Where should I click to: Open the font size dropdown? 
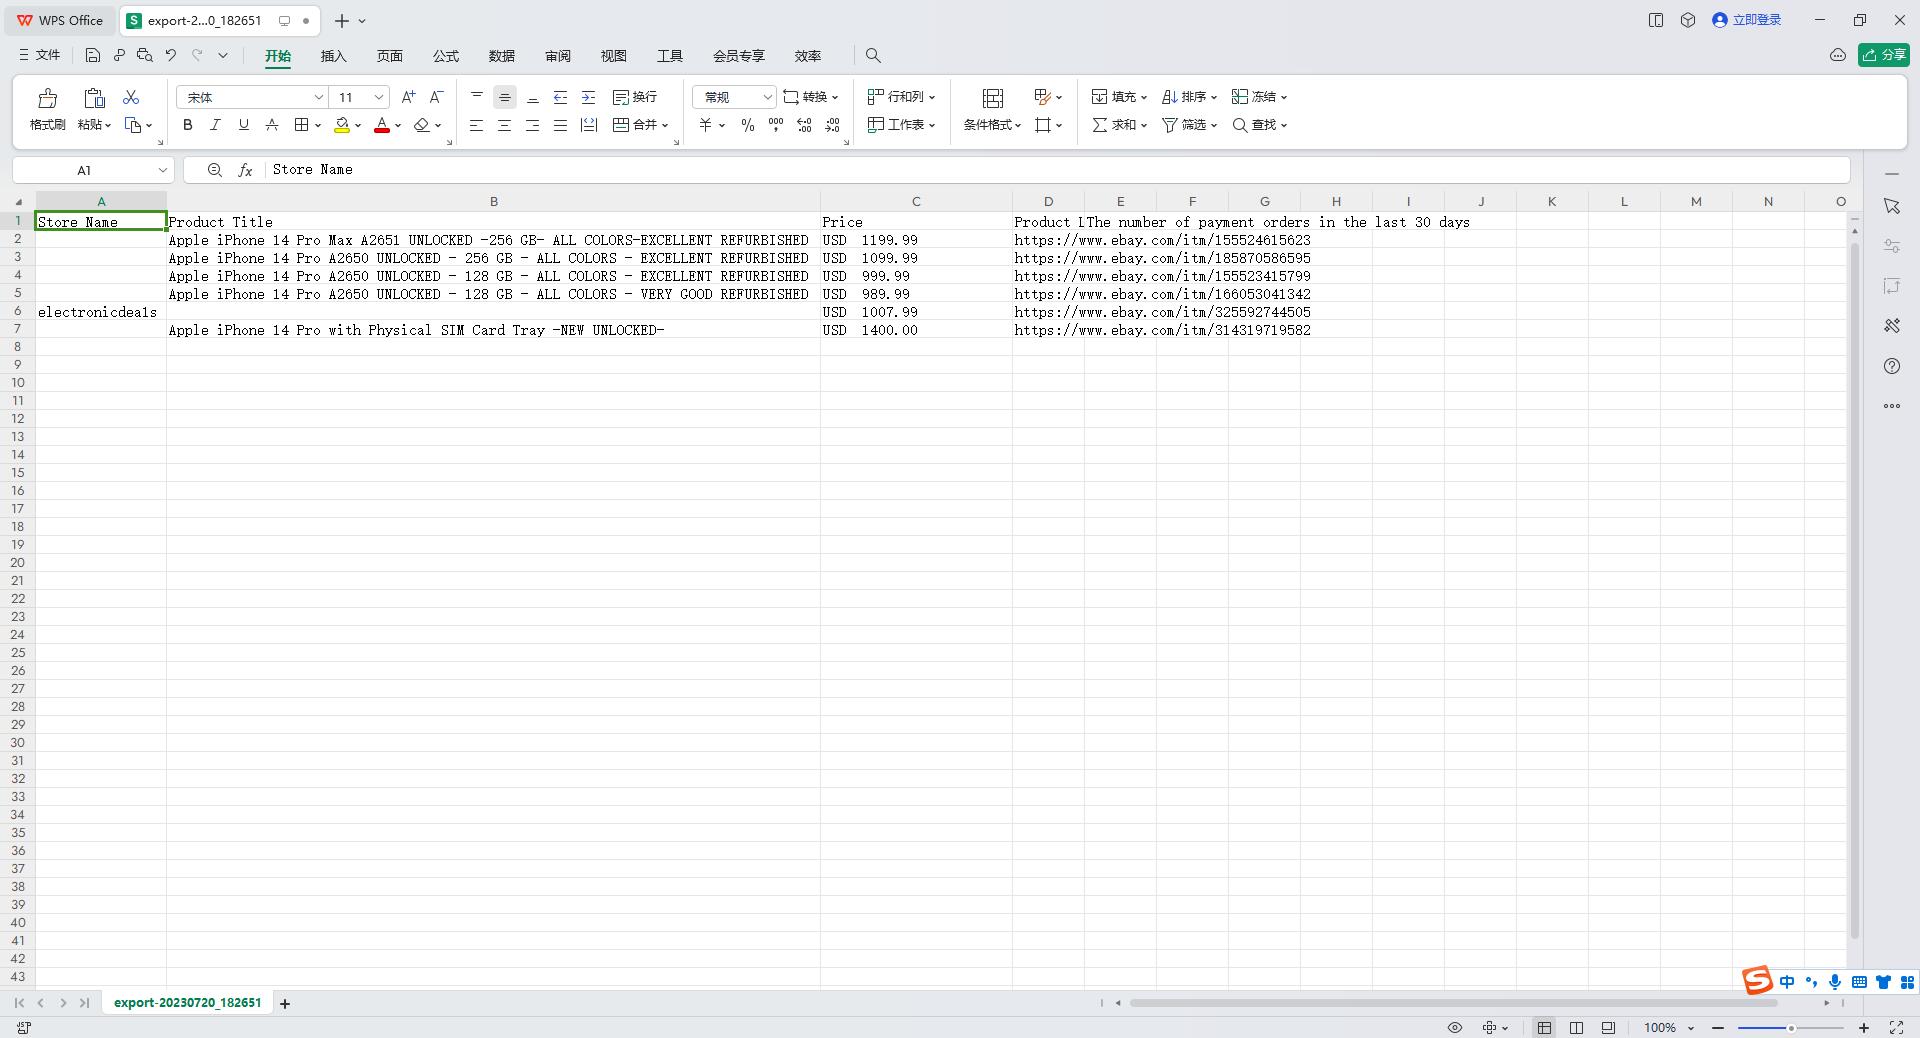click(x=379, y=97)
